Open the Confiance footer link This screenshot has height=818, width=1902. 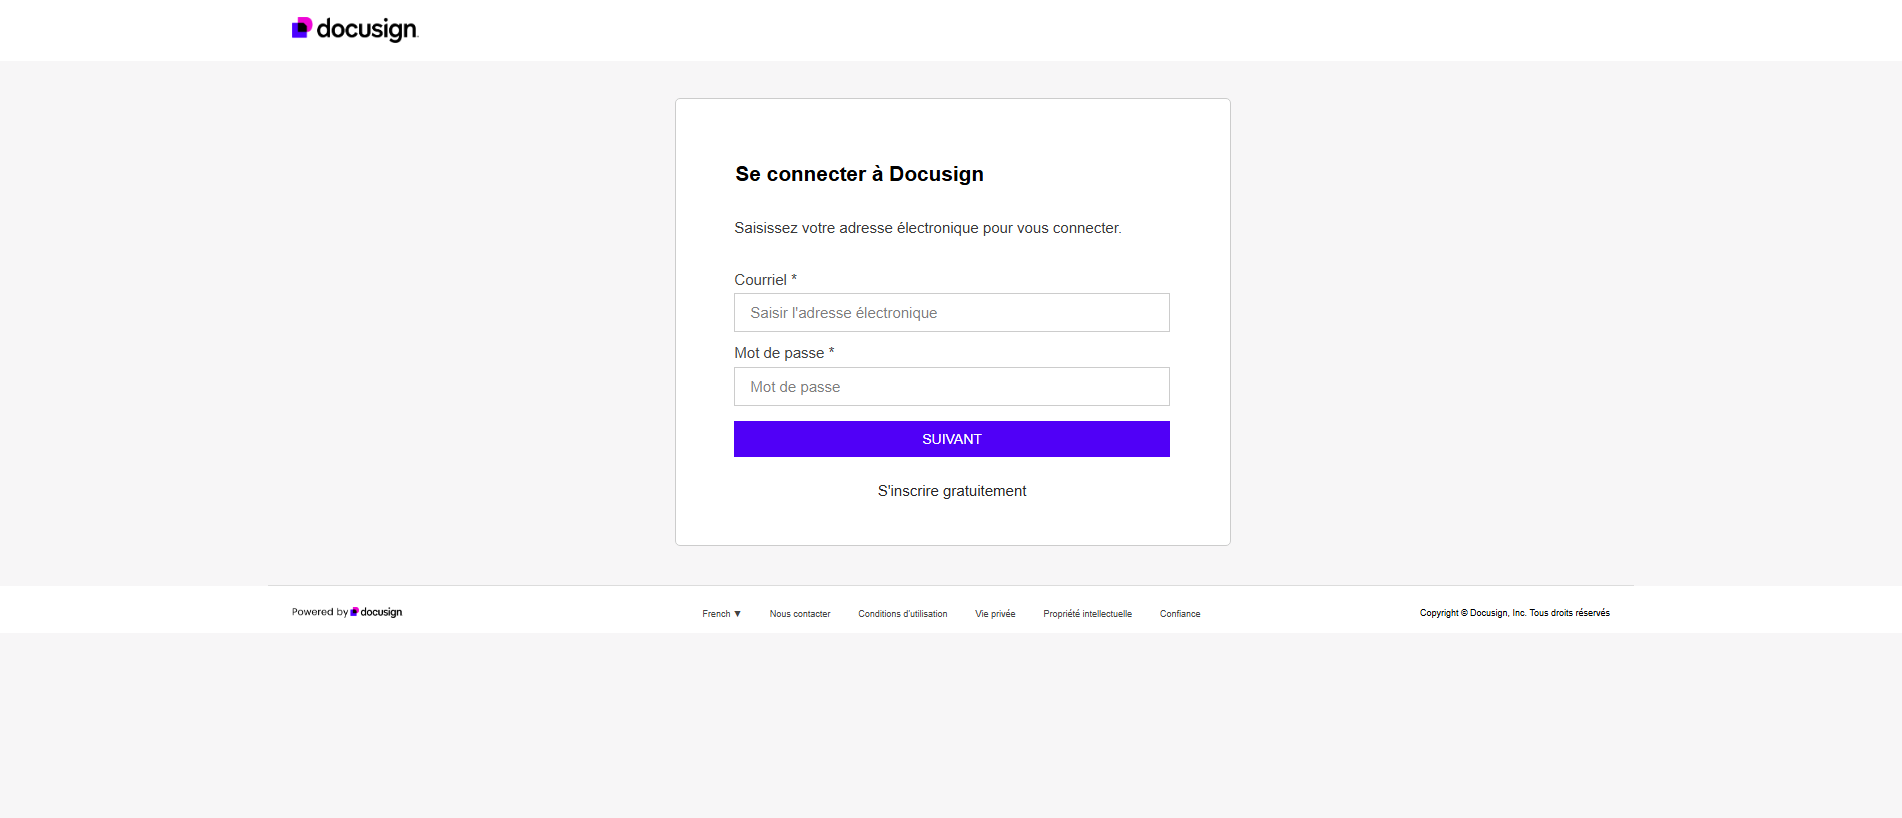tap(1180, 614)
